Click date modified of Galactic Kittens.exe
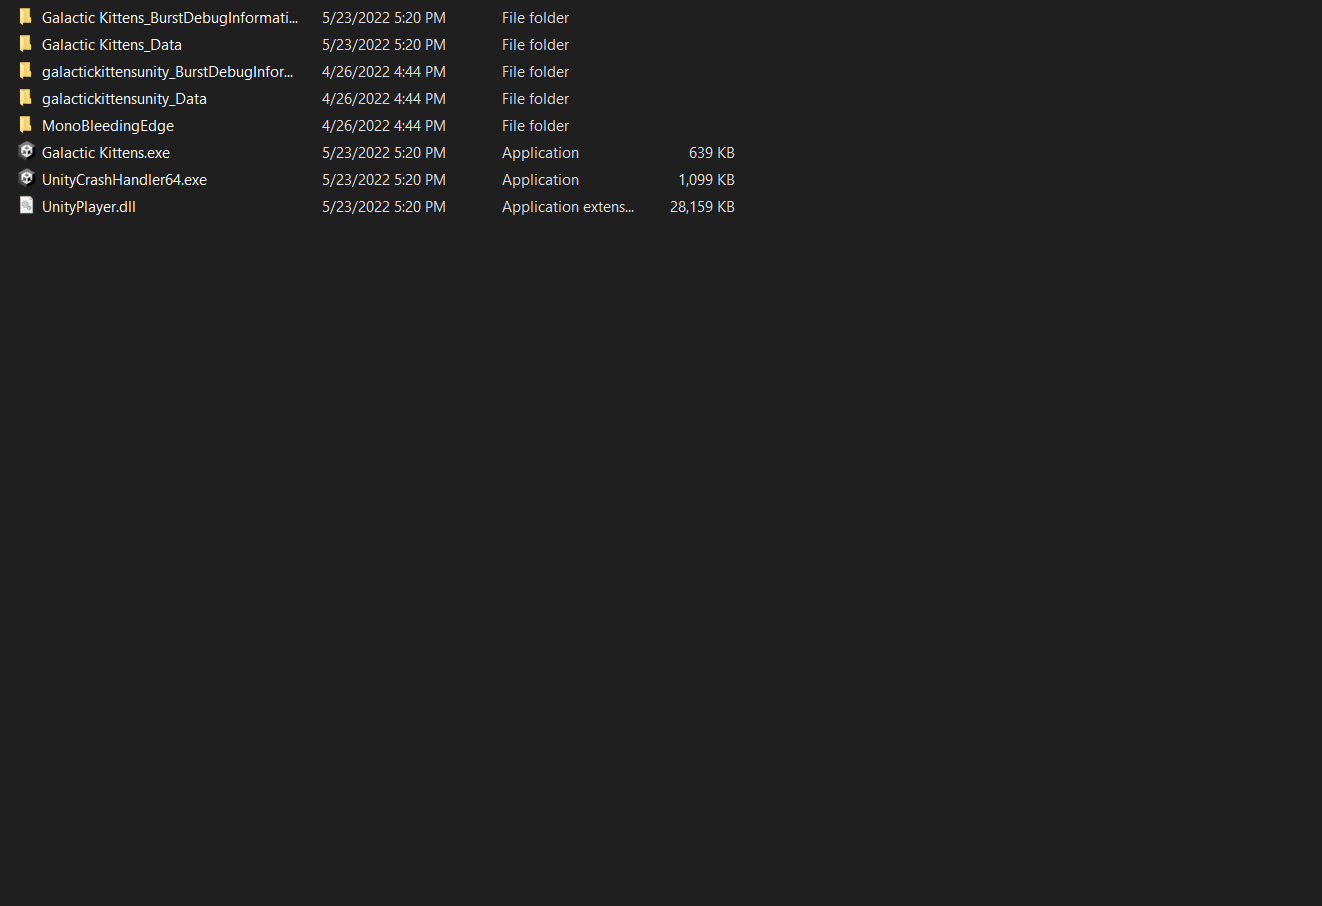The height and width of the screenshot is (906, 1322). click(x=384, y=153)
